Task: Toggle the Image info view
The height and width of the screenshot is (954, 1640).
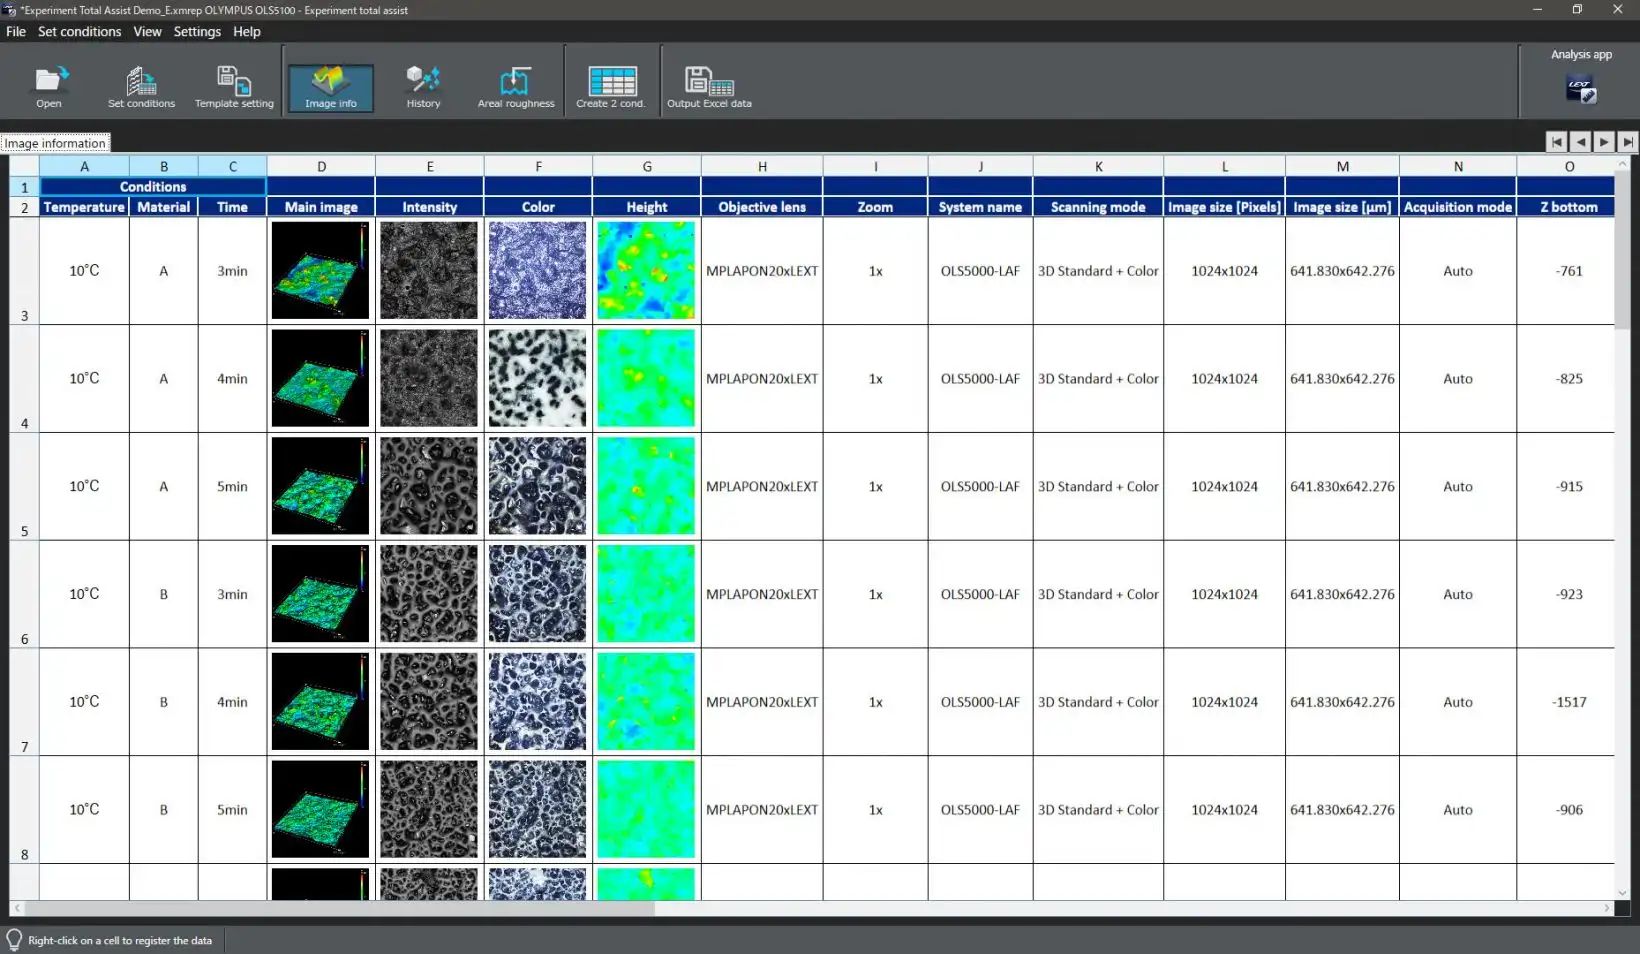Action: click(x=330, y=87)
